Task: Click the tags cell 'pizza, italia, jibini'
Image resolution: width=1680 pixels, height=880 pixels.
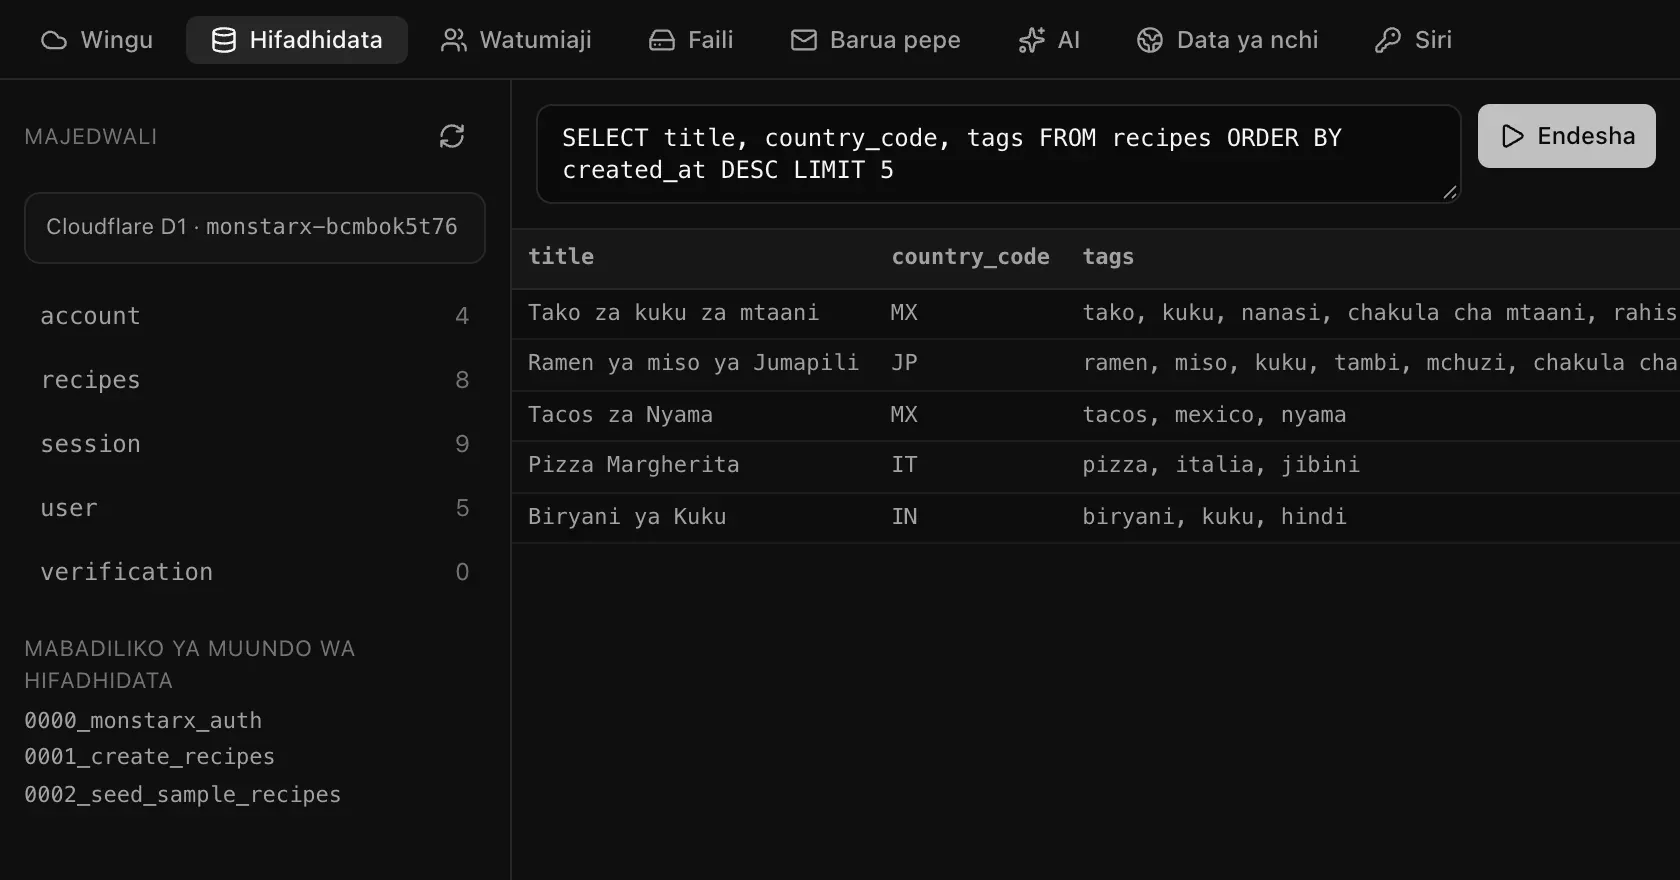Action: tap(1221, 465)
